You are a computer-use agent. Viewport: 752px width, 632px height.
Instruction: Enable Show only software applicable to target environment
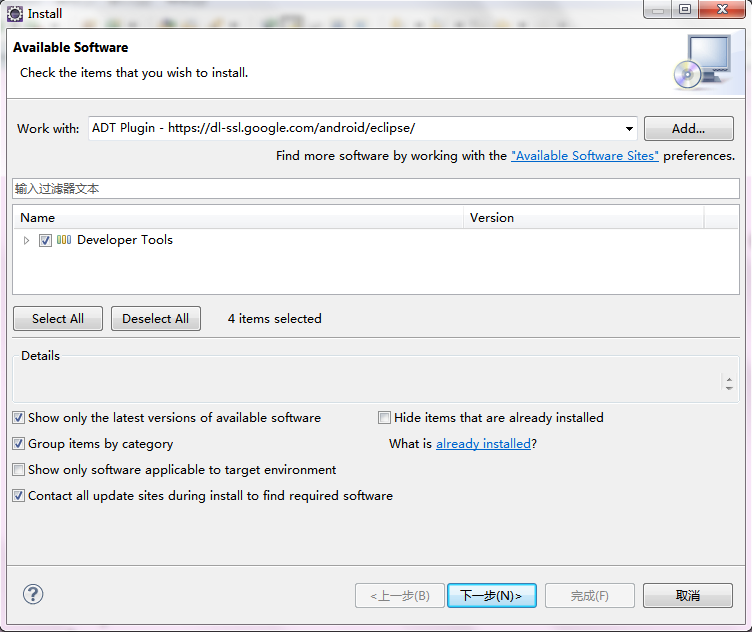(18, 469)
